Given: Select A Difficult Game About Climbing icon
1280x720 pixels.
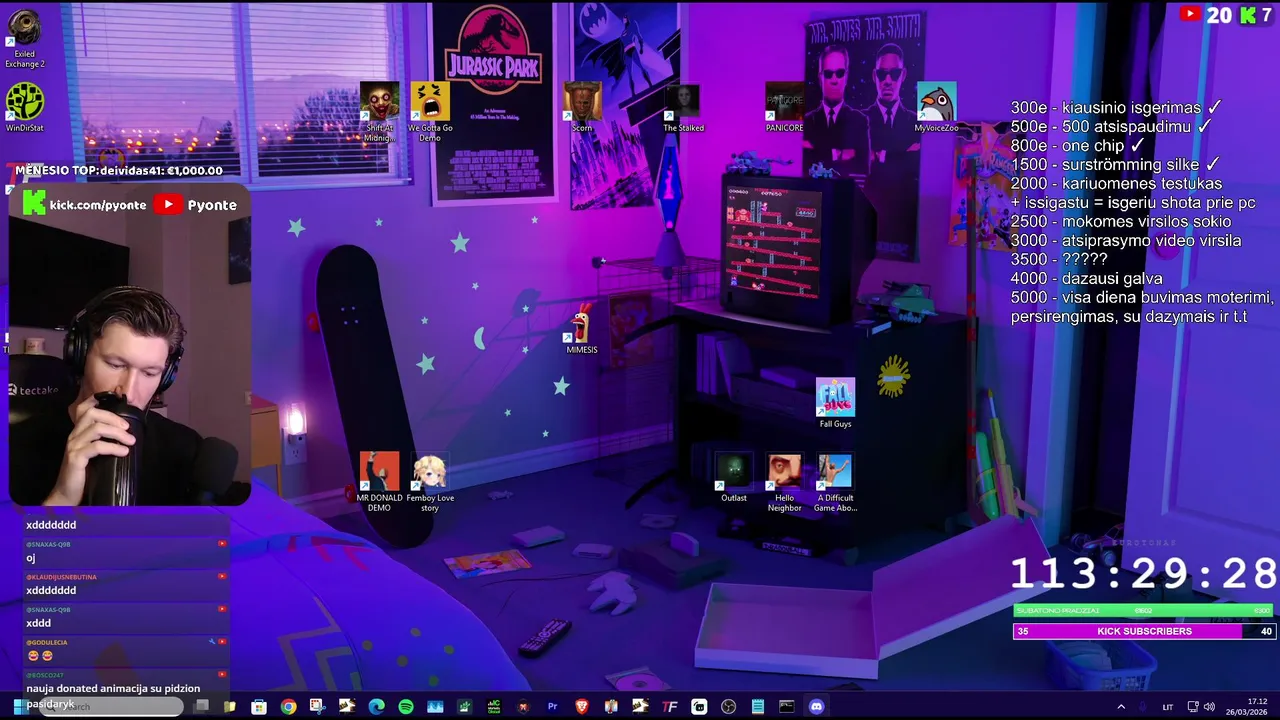Looking at the screenshot, I should point(835,482).
